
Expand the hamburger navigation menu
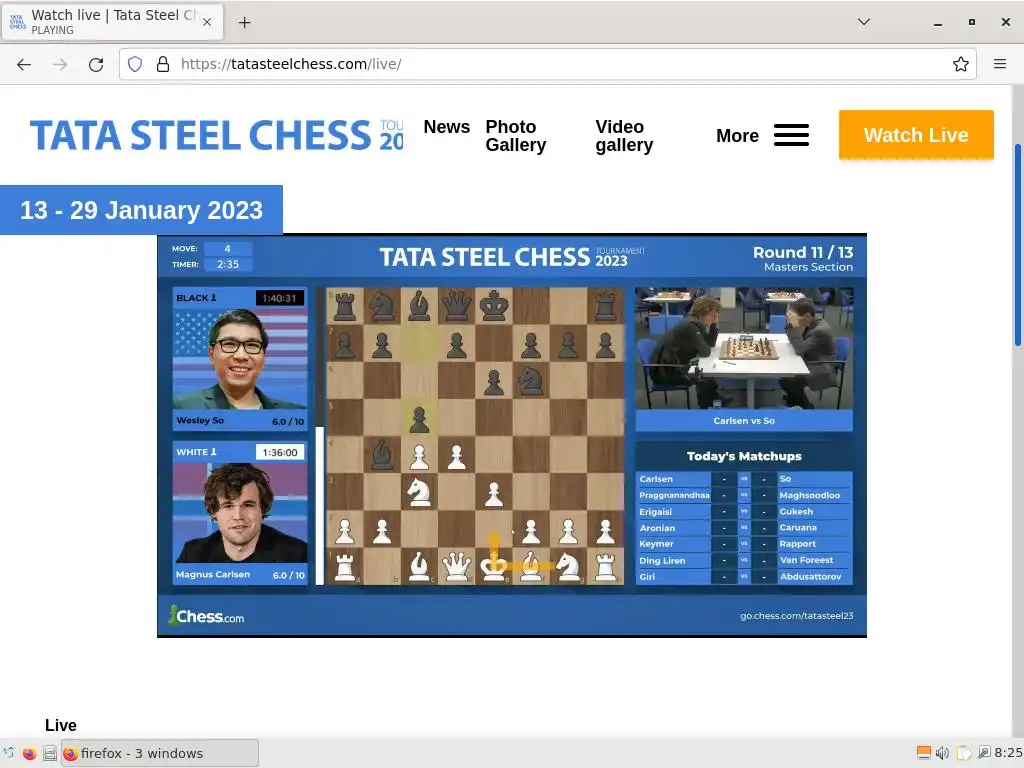pos(791,135)
